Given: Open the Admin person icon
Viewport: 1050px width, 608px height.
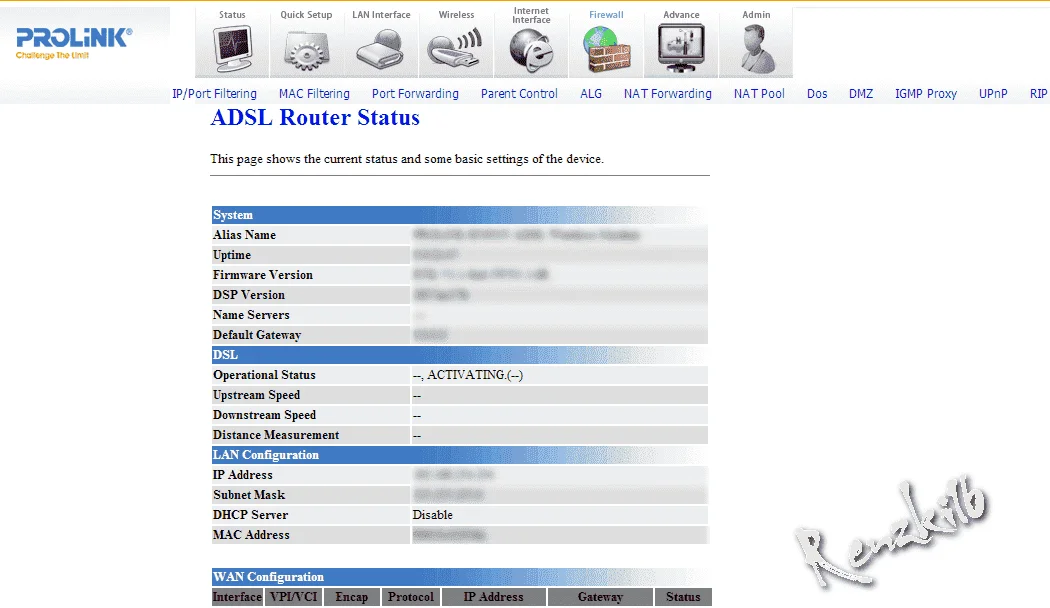Looking at the screenshot, I should click(x=757, y=49).
